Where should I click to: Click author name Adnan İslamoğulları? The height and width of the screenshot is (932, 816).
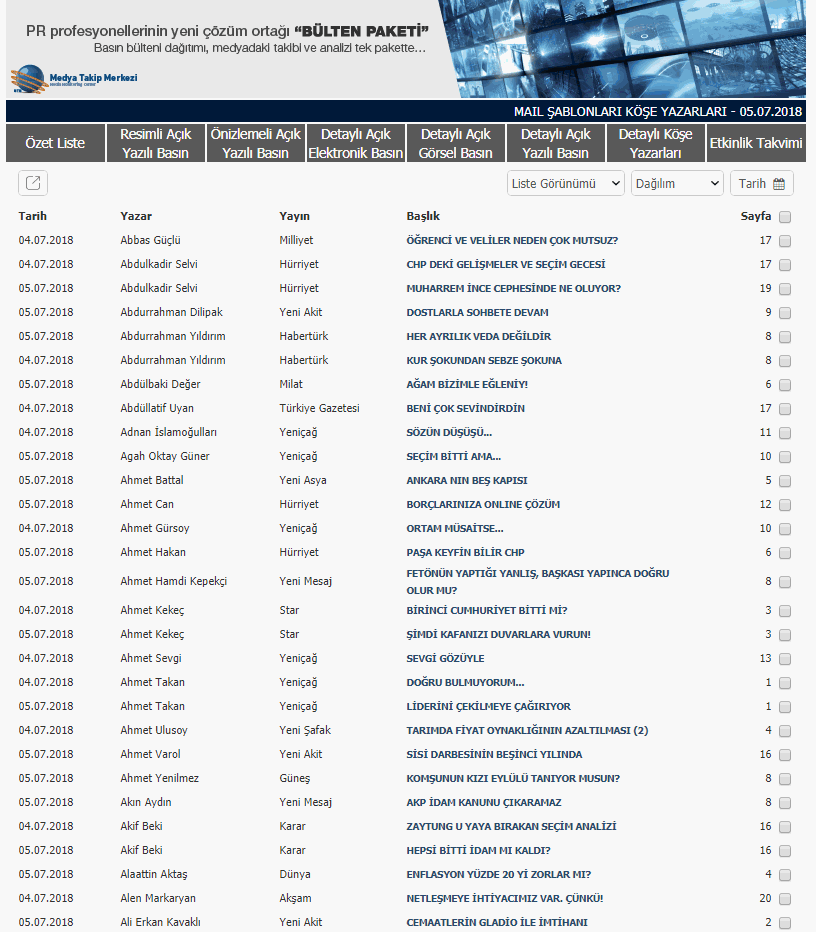(169, 432)
